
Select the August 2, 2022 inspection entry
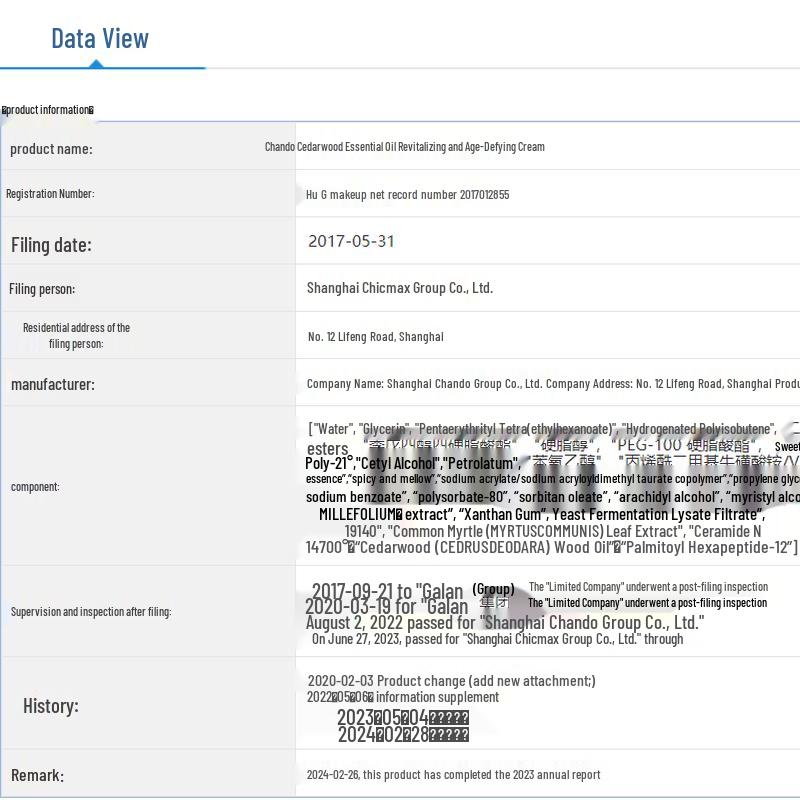(x=504, y=622)
